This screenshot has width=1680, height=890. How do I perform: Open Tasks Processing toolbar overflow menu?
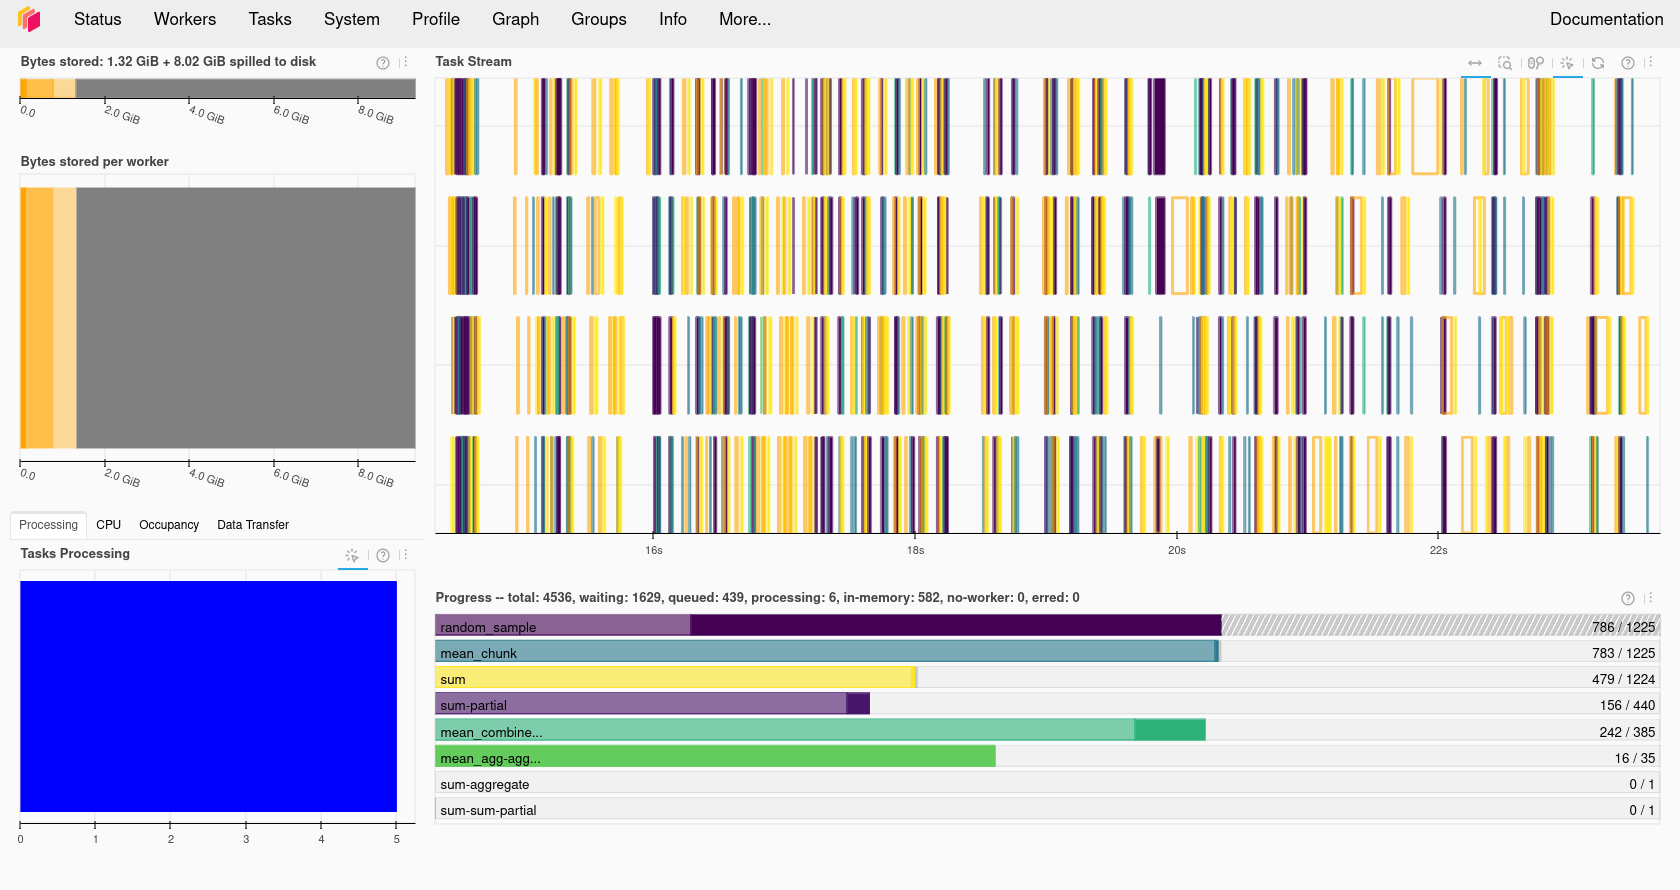pos(404,555)
